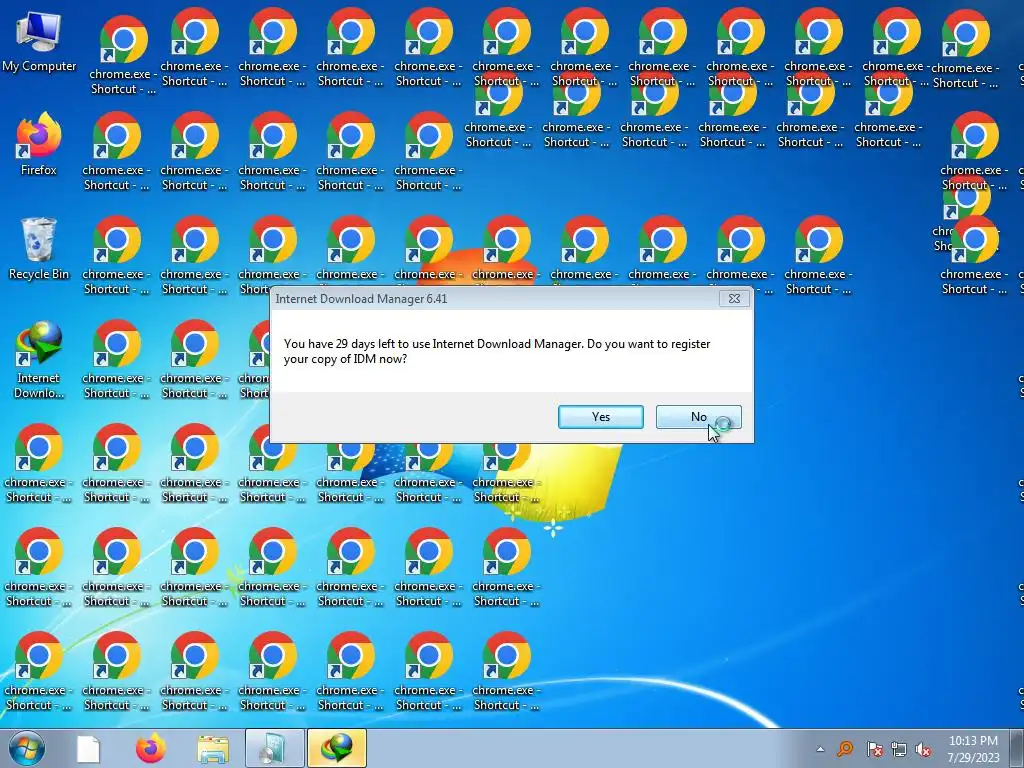The height and width of the screenshot is (768, 1024).
Task: Click the '29 days left' dialog message
Action: pos(496,351)
